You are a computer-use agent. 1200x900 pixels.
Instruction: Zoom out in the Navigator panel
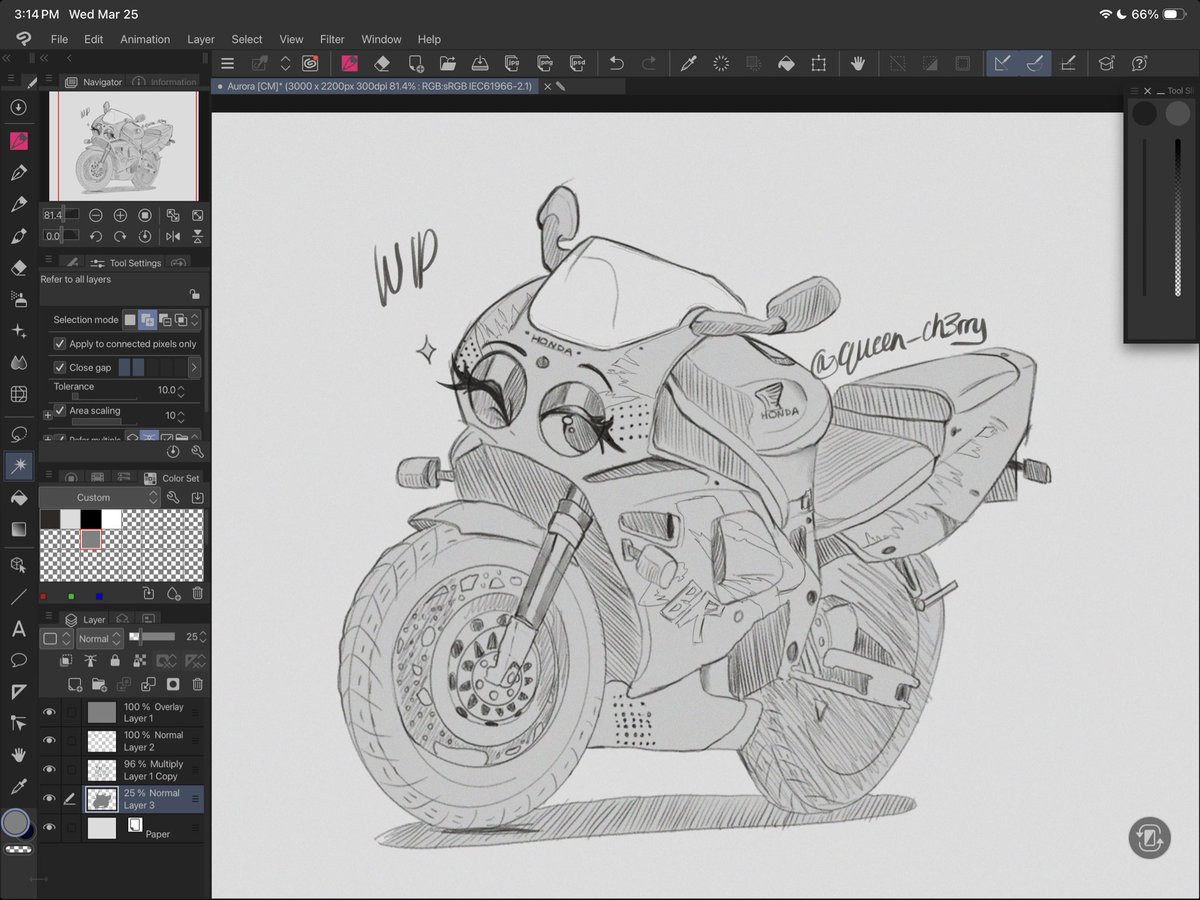pyautogui.click(x=95, y=215)
